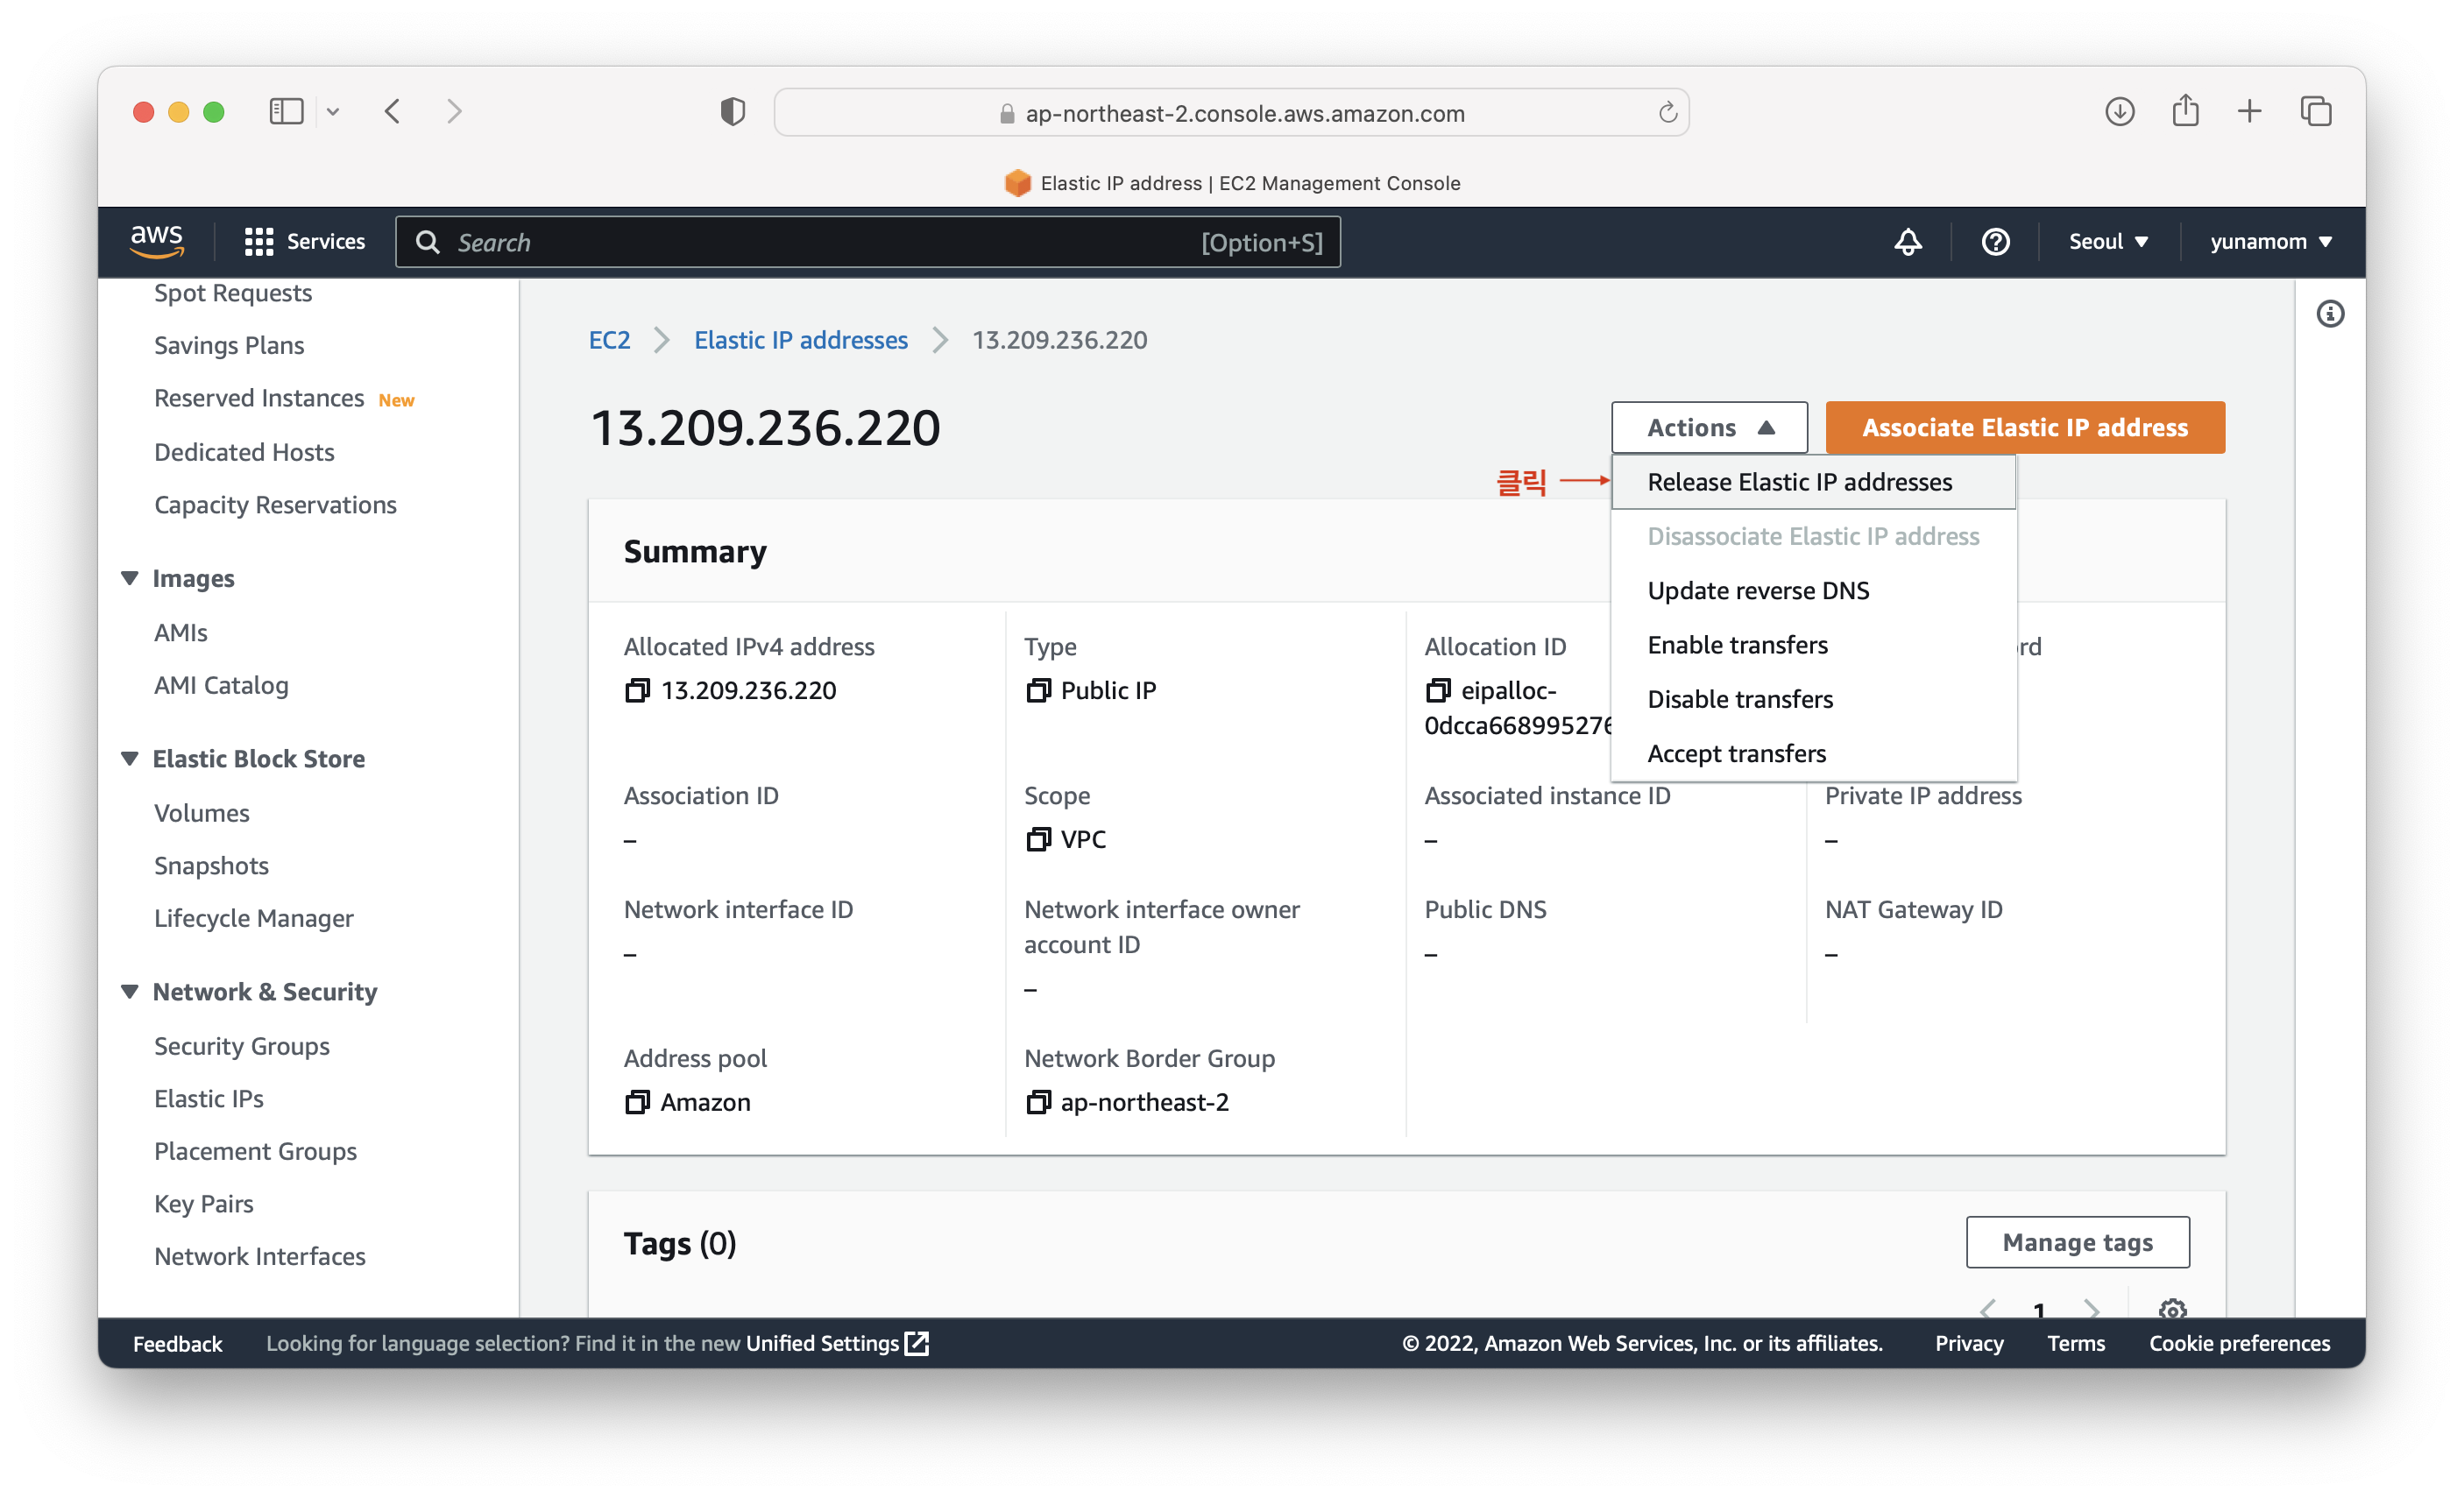This screenshot has width=2464, height=1498.
Task: Click the browser address bar
Action: click(x=1231, y=112)
